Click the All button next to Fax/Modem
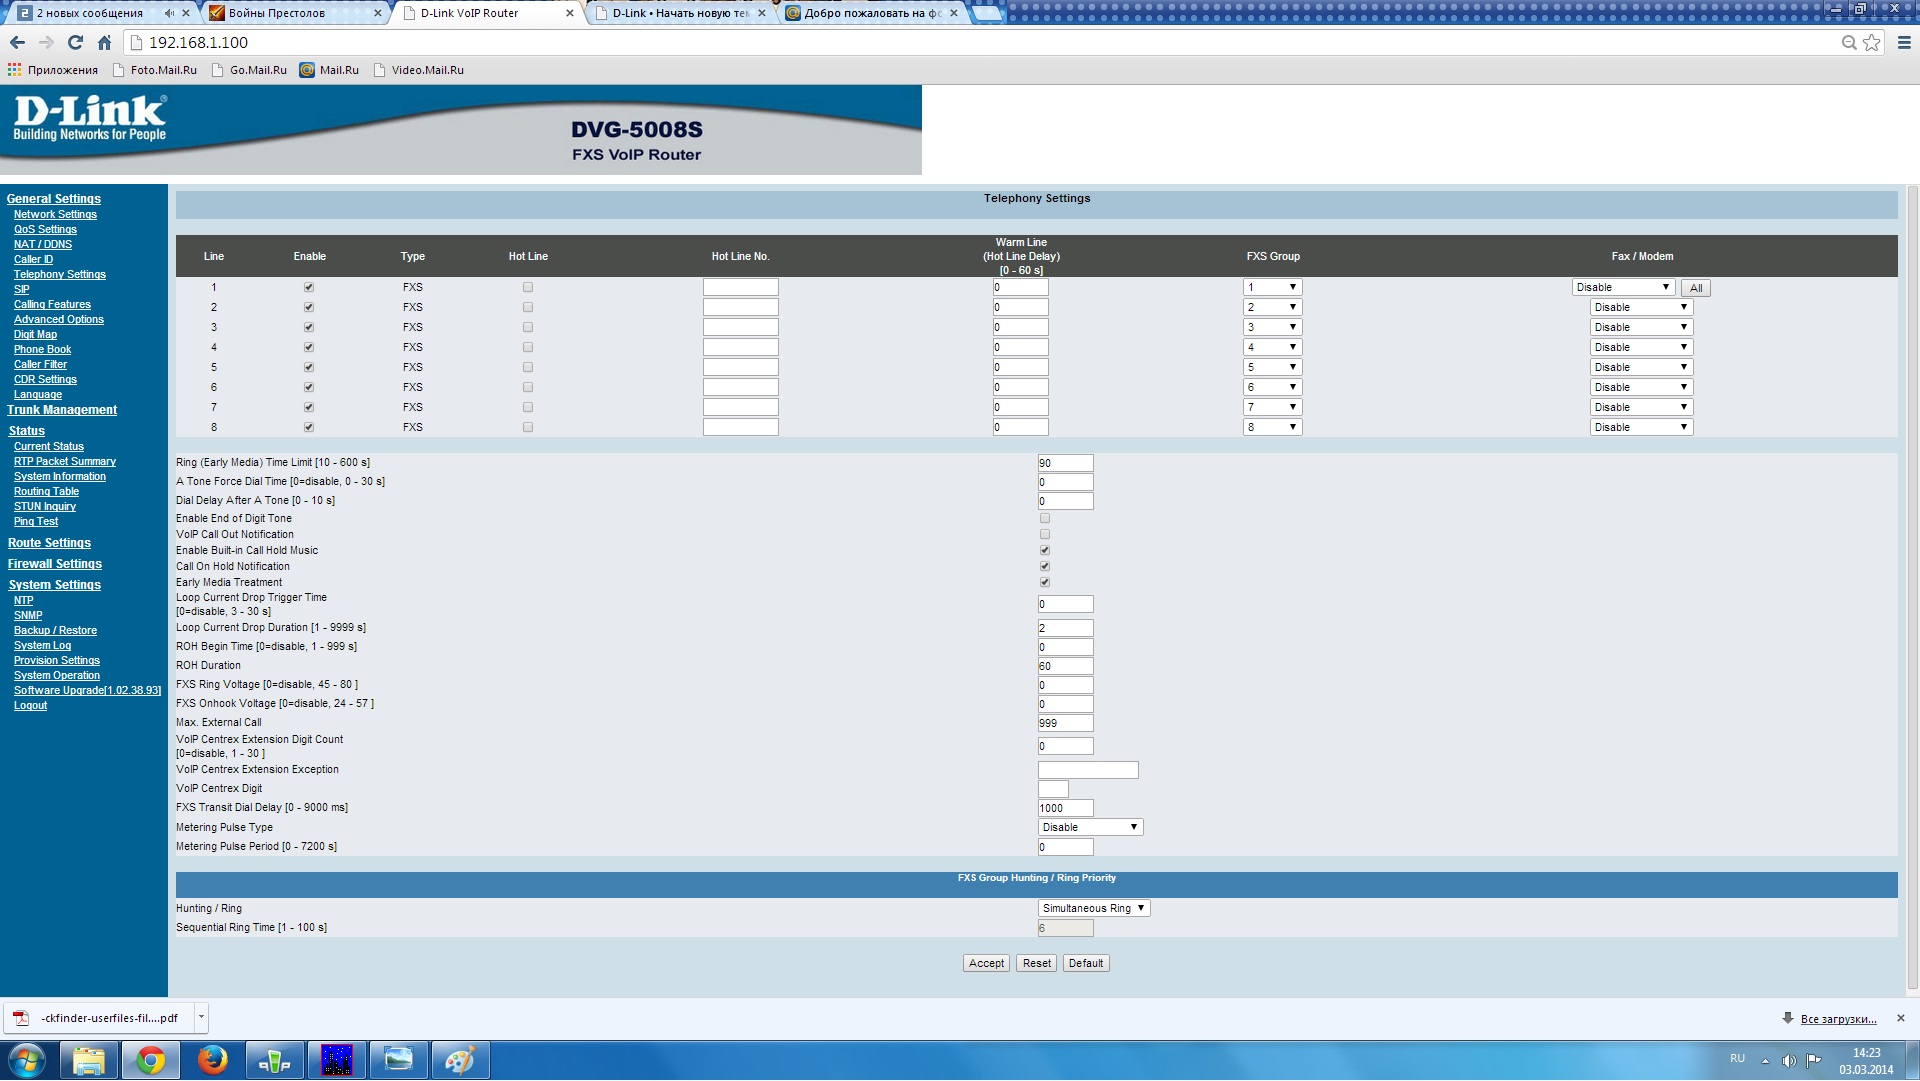This screenshot has height=1081, width=1920. tap(1696, 289)
